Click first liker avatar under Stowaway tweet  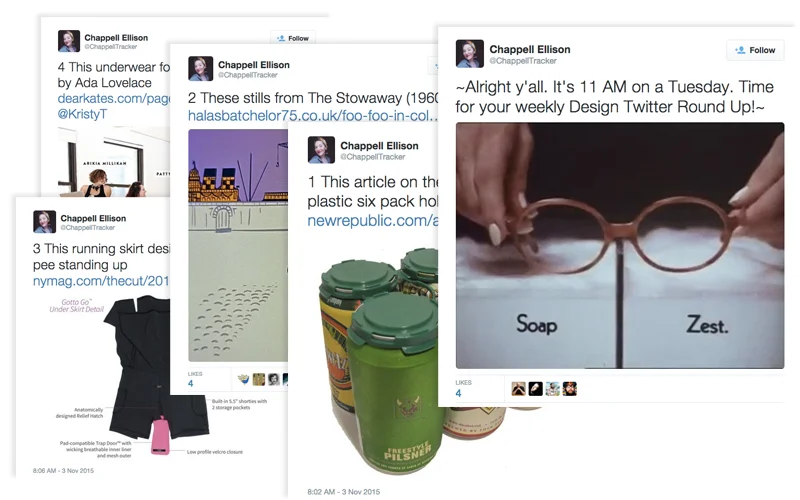(244, 379)
